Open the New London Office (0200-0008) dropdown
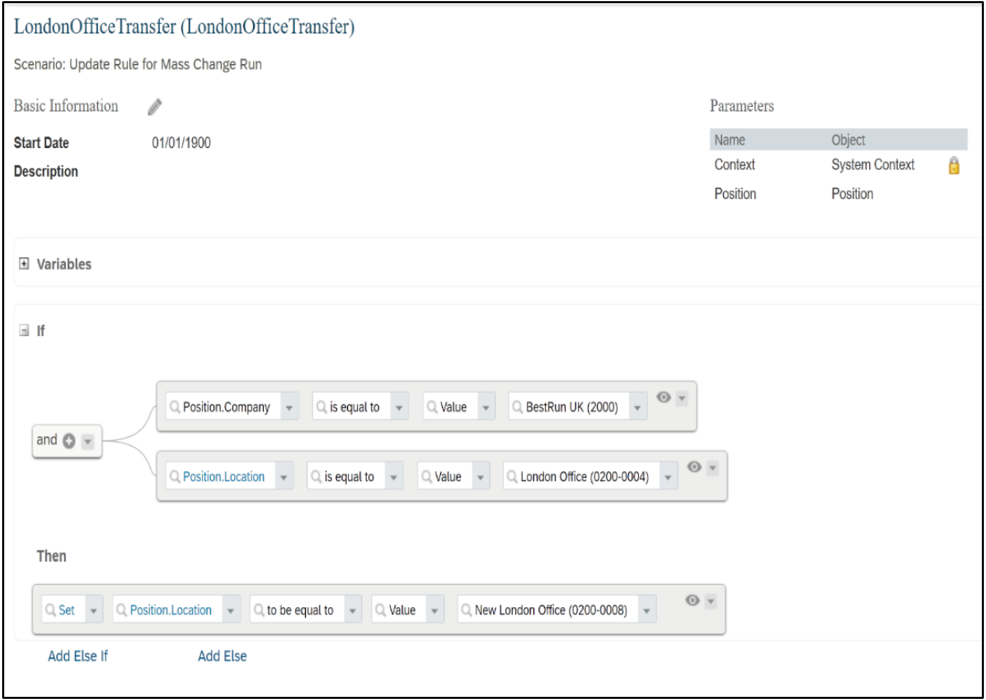This screenshot has height=700, width=986. pyautogui.click(x=647, y=610)
